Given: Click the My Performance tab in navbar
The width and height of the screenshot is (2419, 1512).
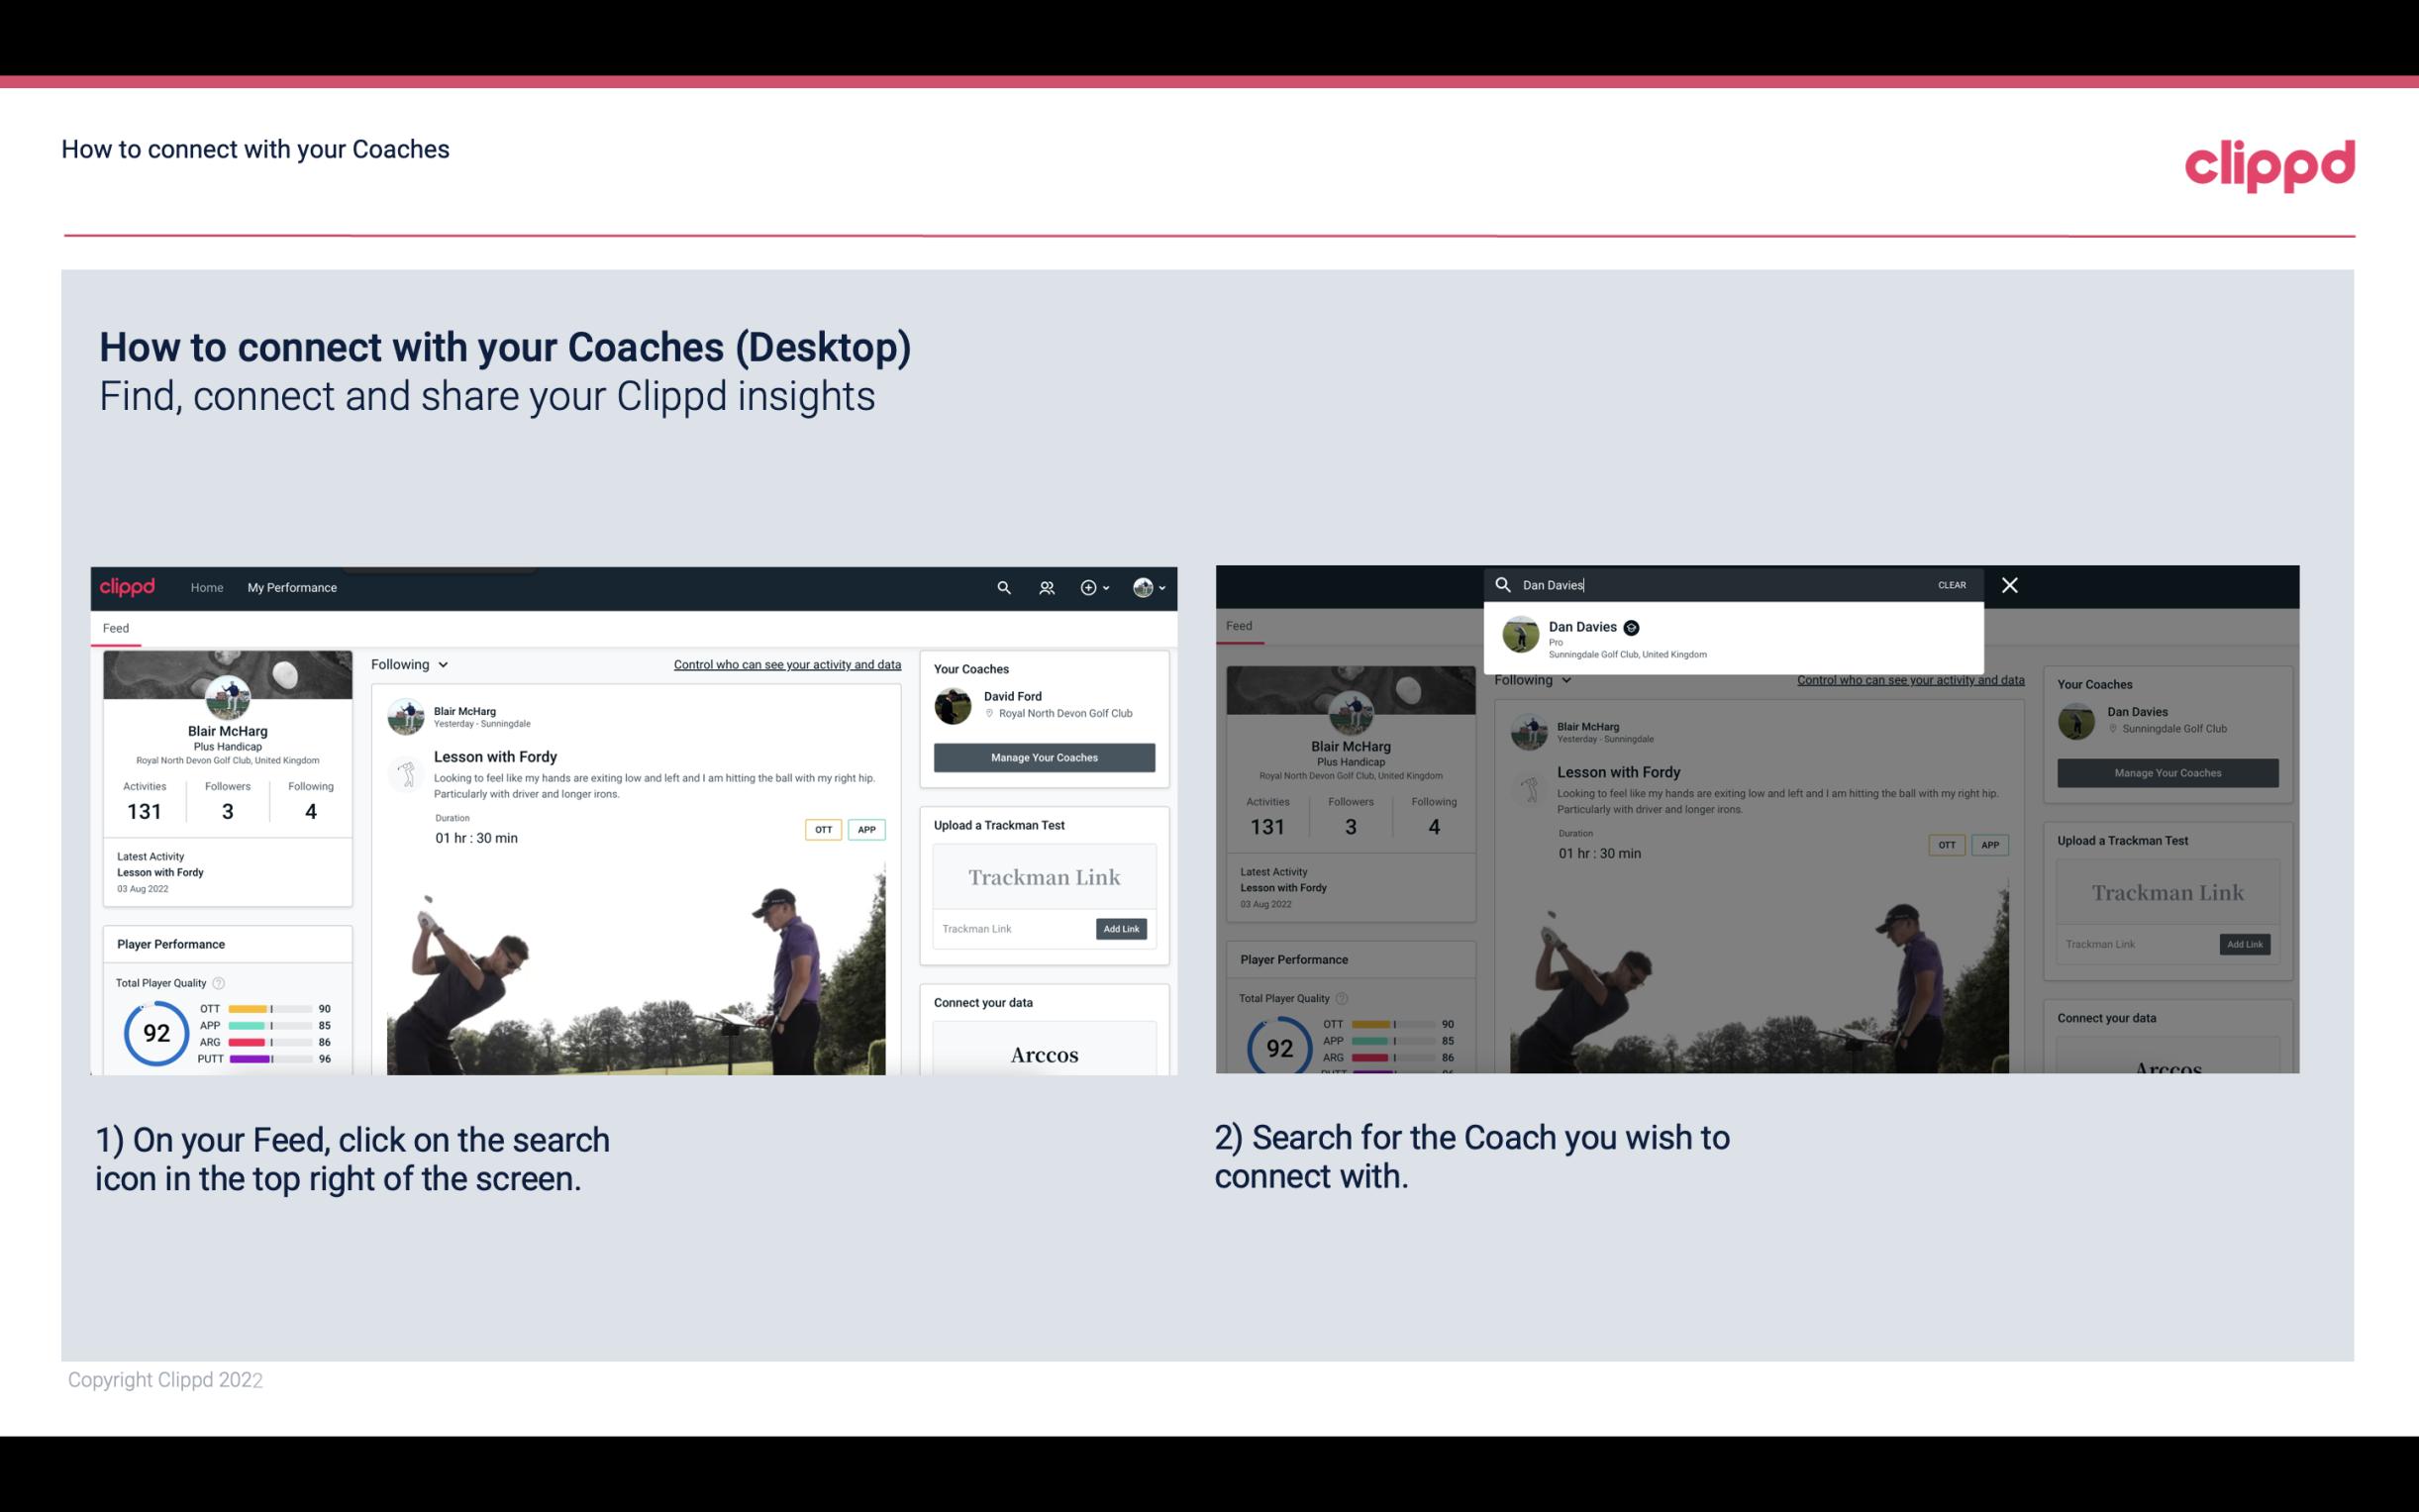Looking at the screenshot, I should [x=294, y=587].
